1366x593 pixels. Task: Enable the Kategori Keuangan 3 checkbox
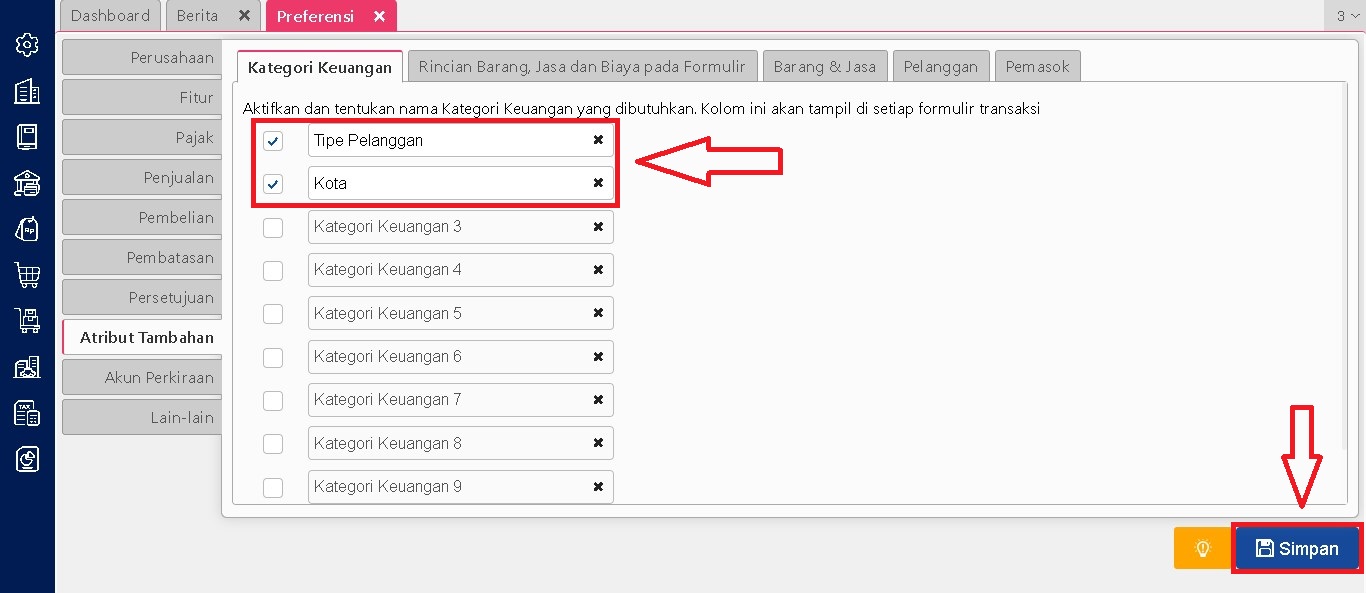[273, 227]
